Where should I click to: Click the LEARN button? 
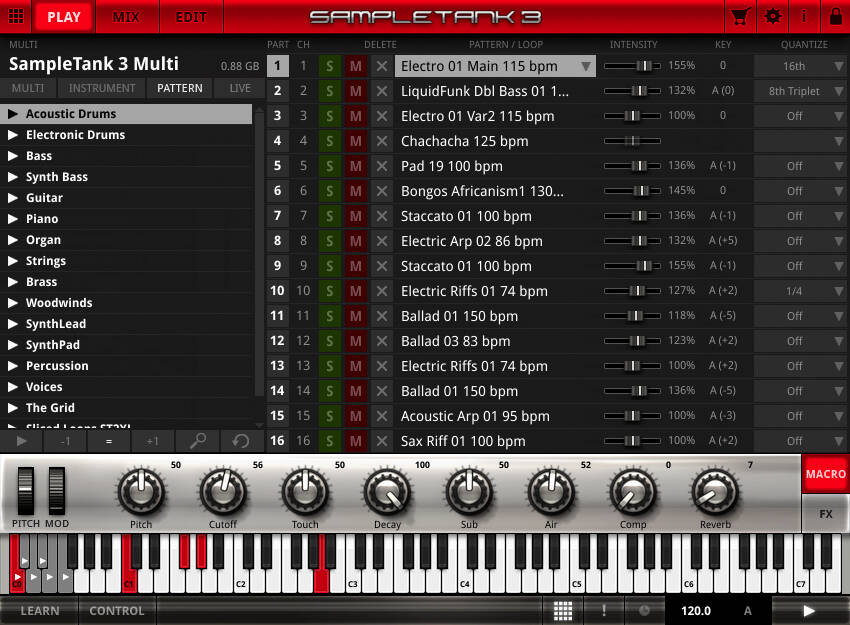[x=40, y=611]
